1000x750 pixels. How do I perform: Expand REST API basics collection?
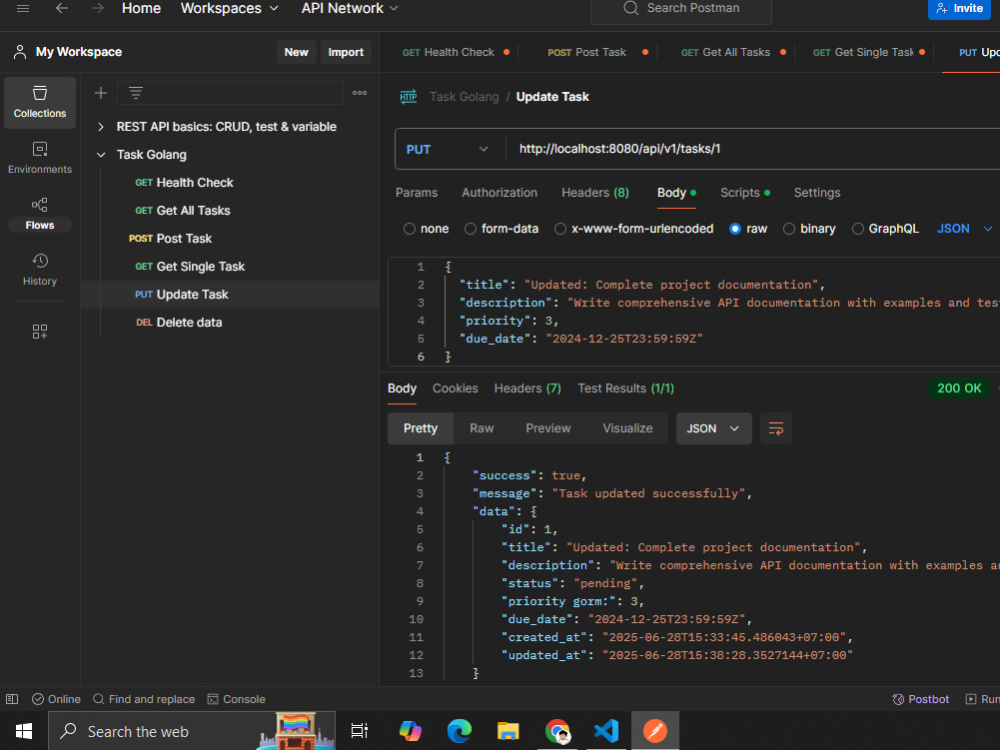(101, 127)
